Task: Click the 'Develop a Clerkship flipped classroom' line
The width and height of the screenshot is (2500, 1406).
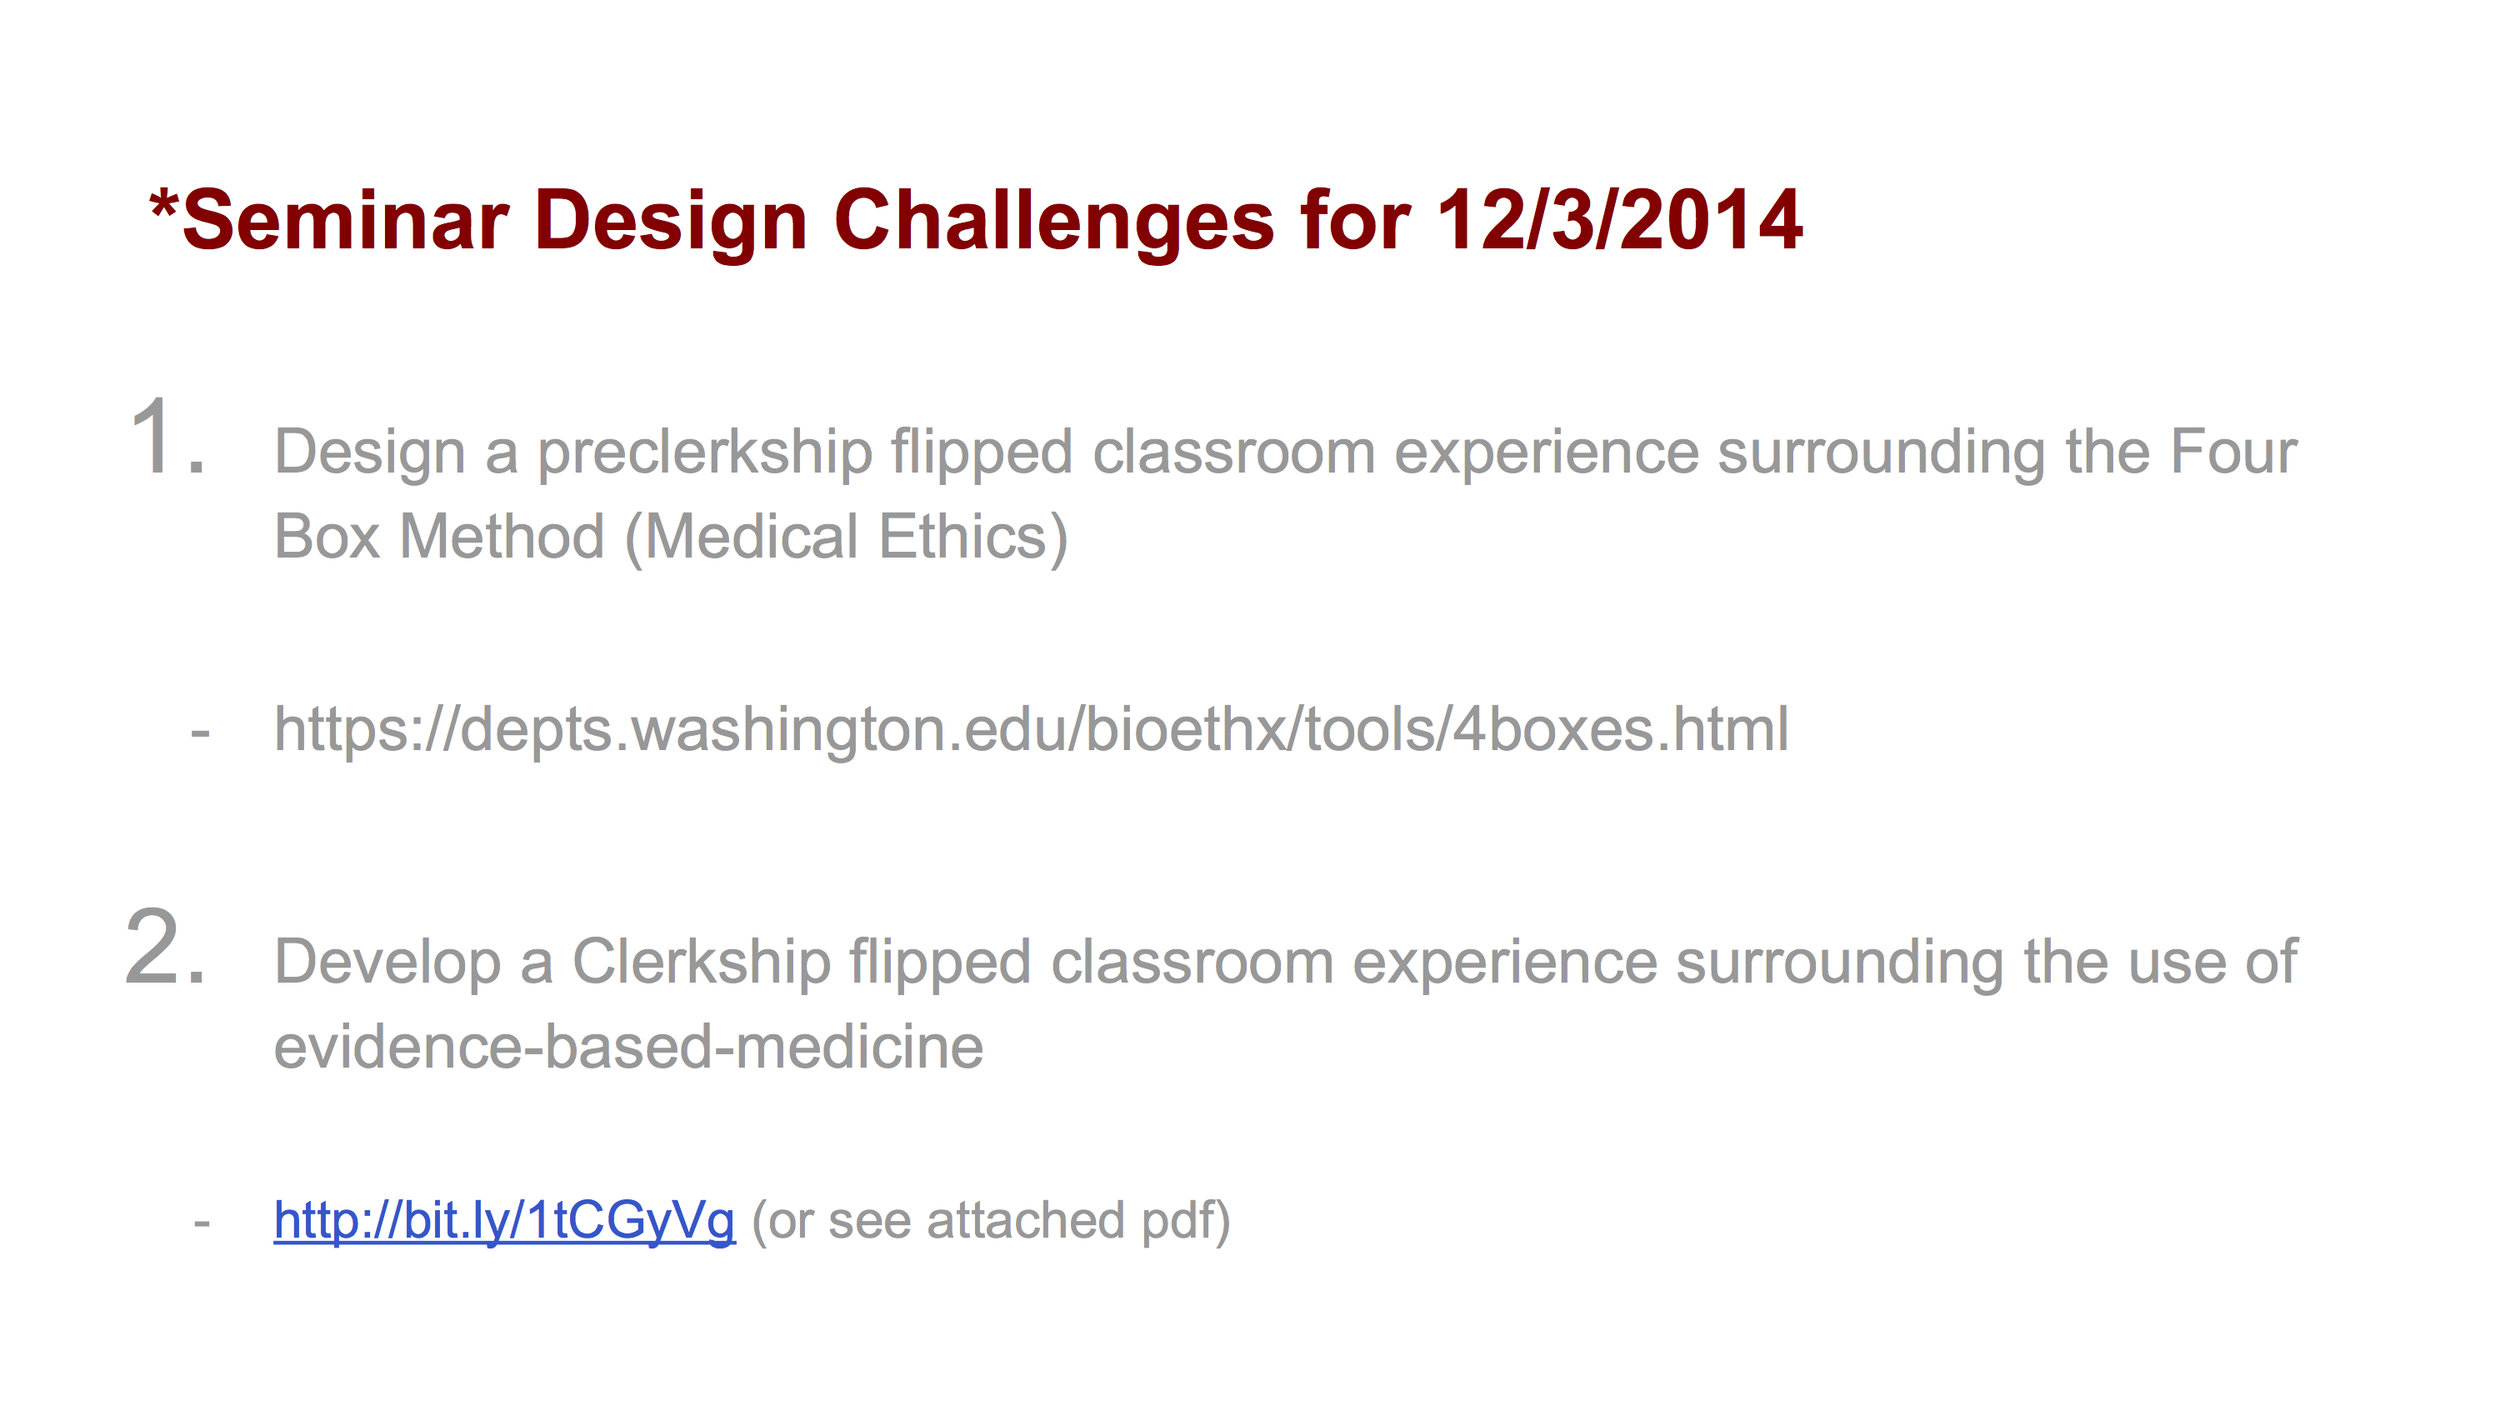Action: pos(804,962)
